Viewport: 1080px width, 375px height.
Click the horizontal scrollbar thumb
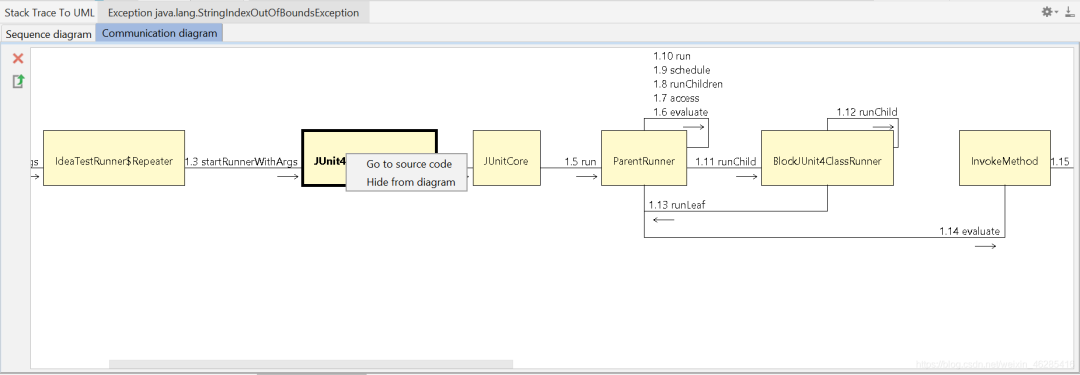click(x=311, y=364)
